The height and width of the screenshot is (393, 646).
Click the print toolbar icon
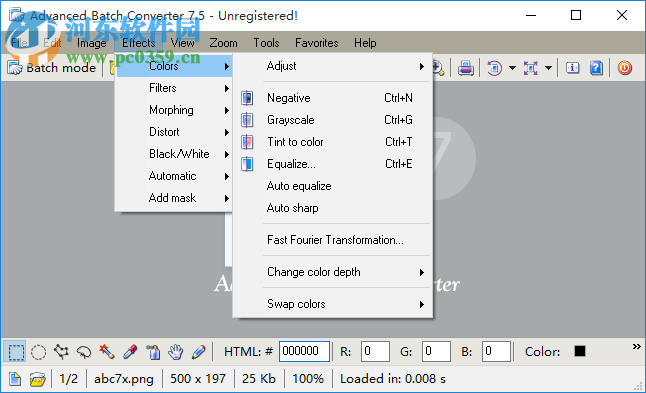click(x=466, y=68)
